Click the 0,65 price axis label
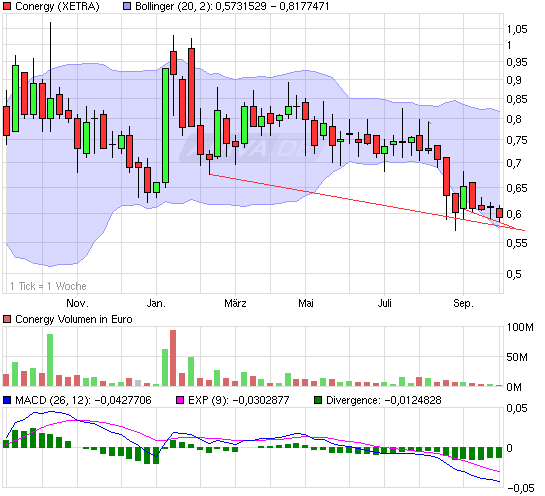 tap(517, 188)
